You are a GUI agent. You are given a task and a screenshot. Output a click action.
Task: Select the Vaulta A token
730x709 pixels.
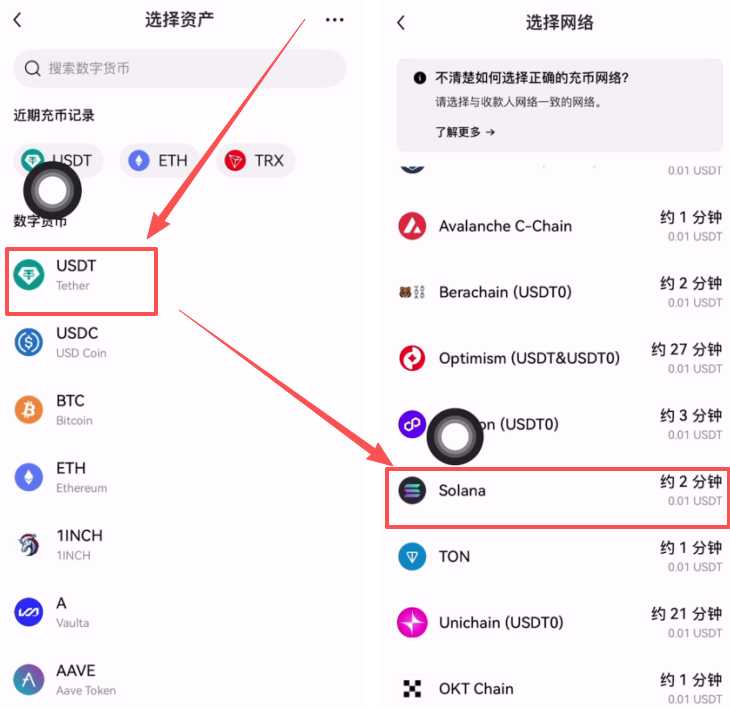[x=179, y=613]
